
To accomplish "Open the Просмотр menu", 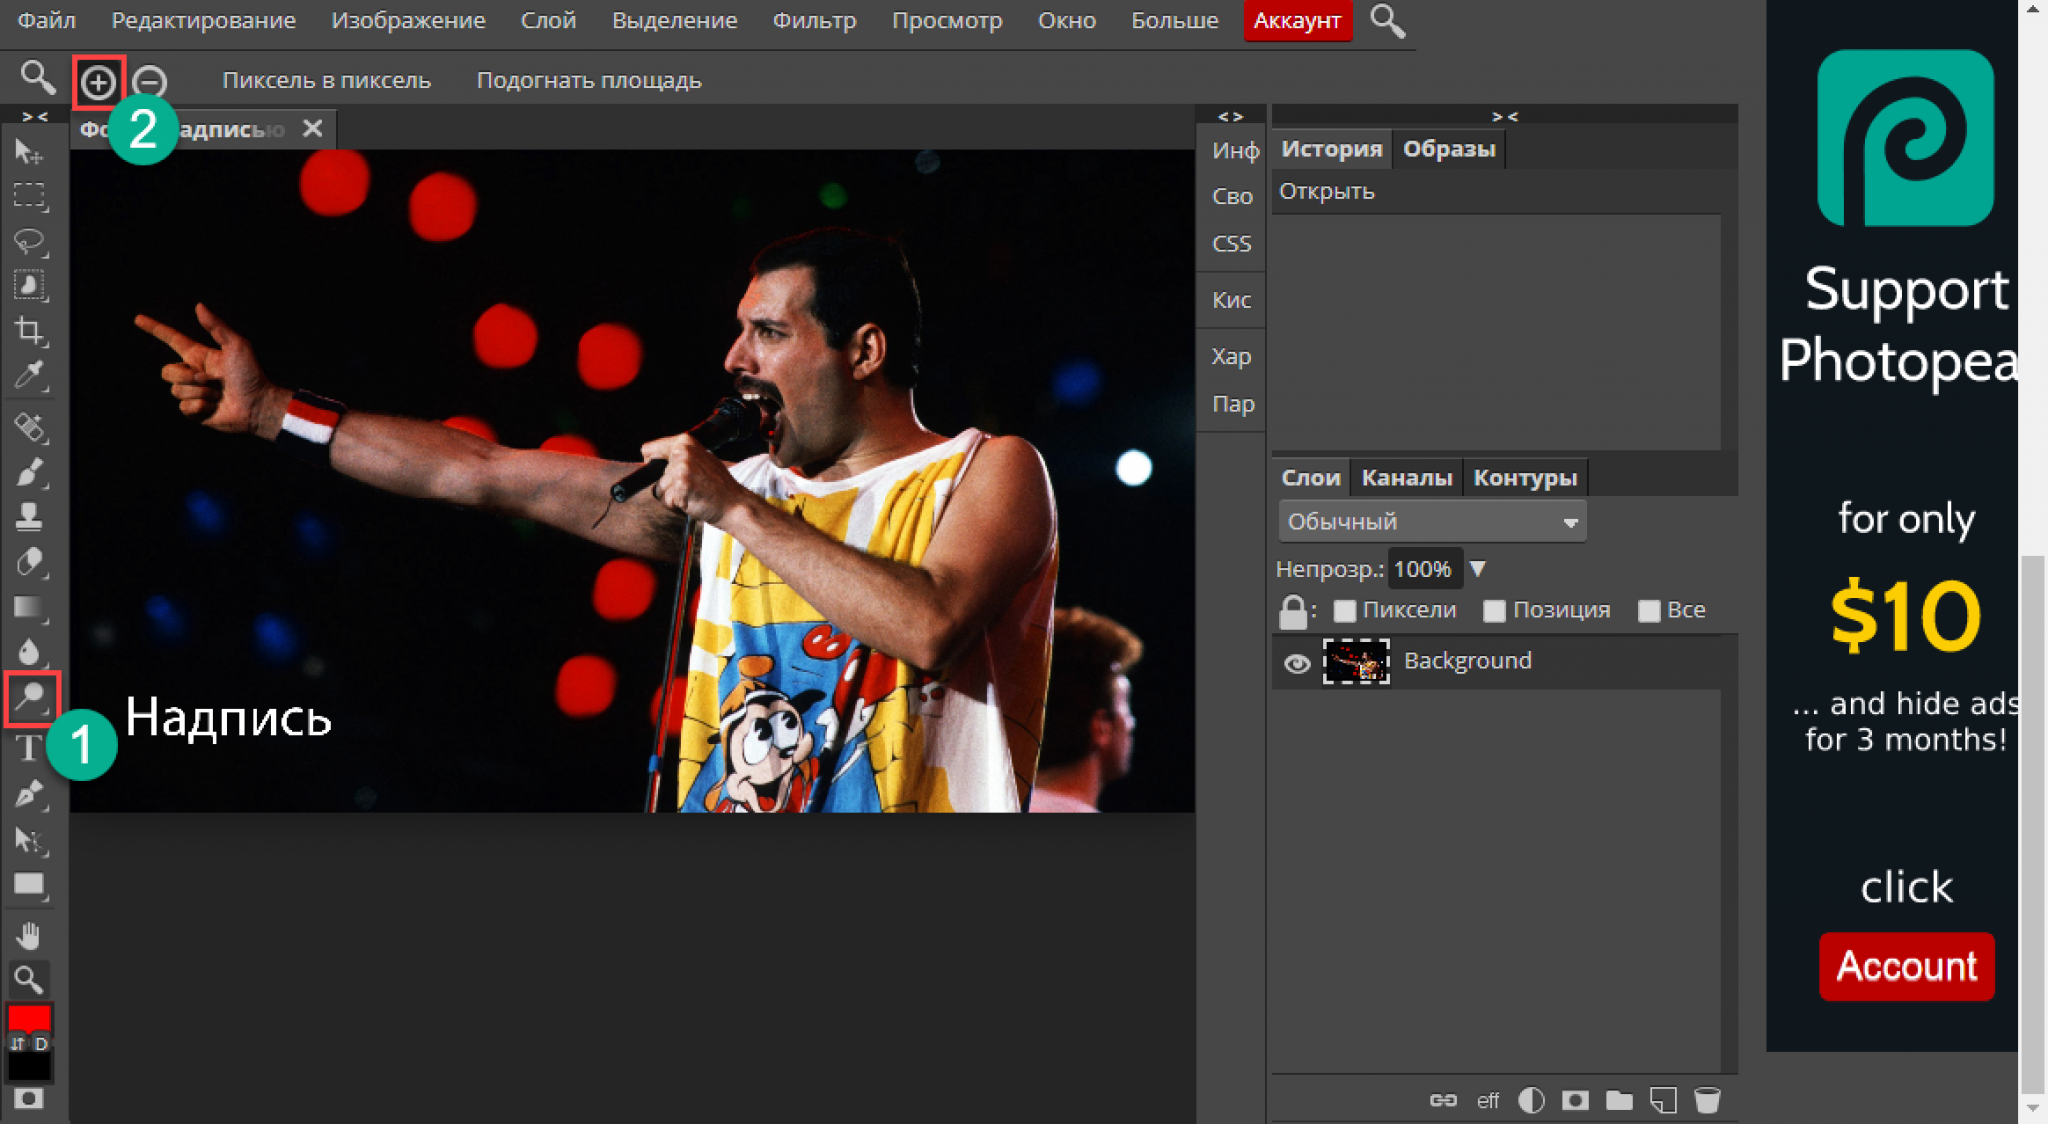I will (x=946, y=20).
